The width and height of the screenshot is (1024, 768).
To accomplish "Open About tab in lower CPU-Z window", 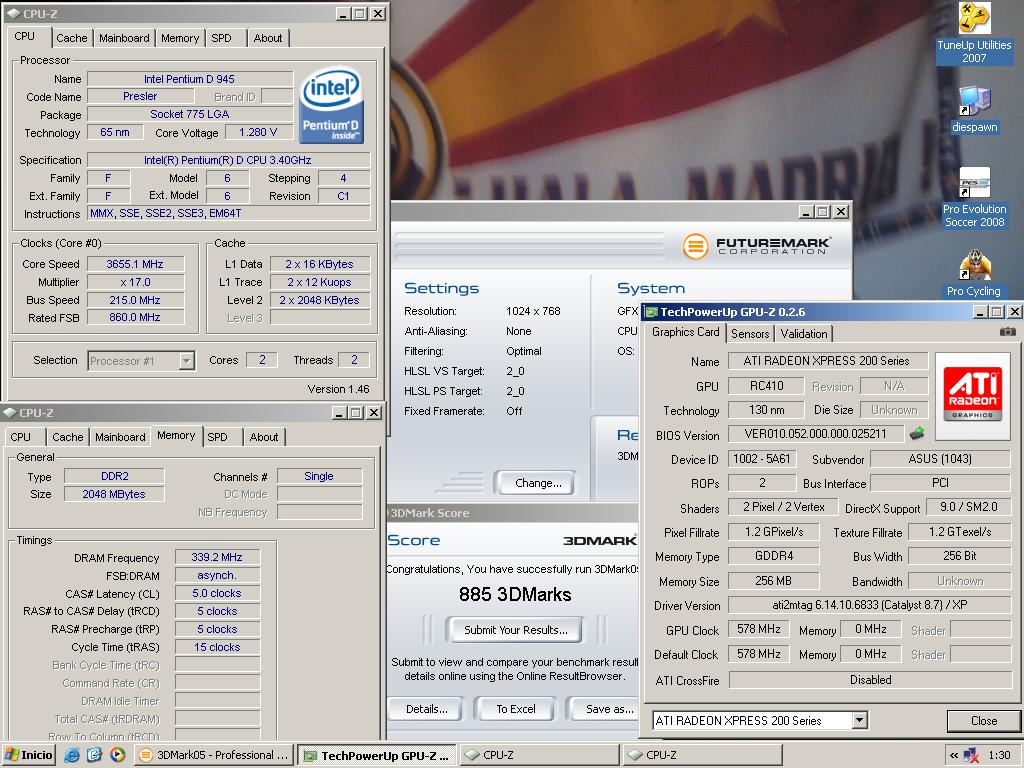I will coord(264,437).
